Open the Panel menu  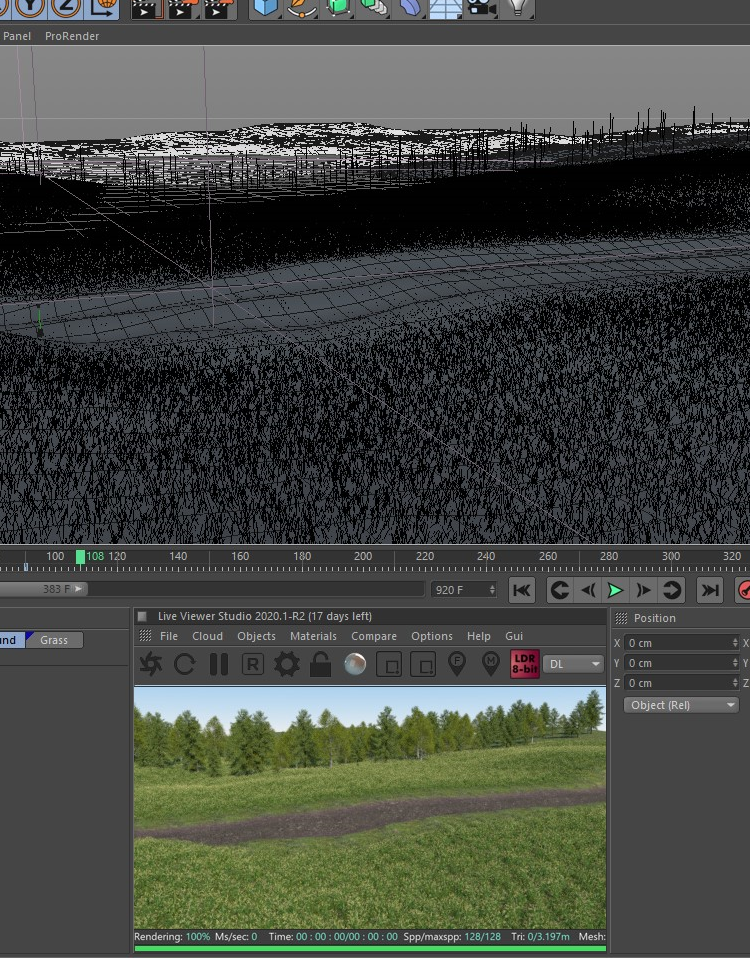point(16,36)
